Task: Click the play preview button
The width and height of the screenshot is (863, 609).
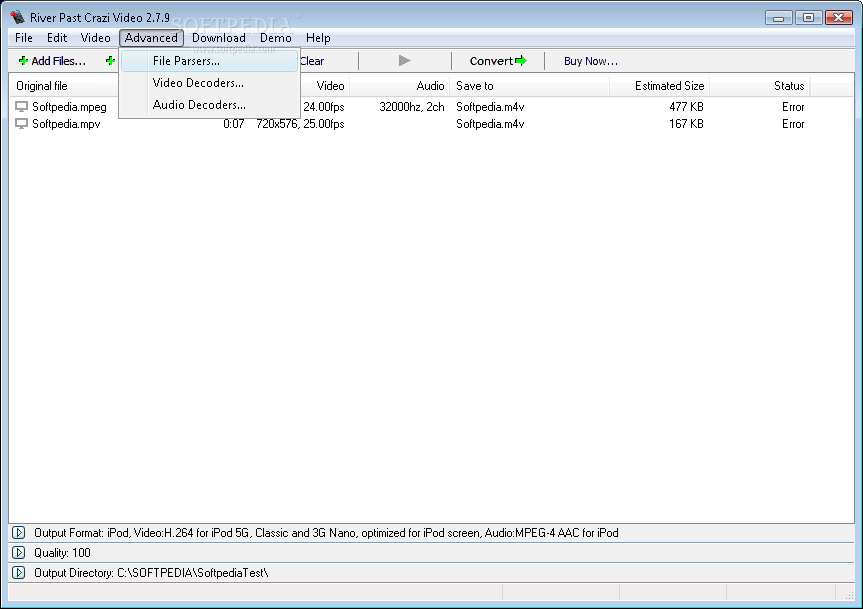Action: tap(405, 61)
